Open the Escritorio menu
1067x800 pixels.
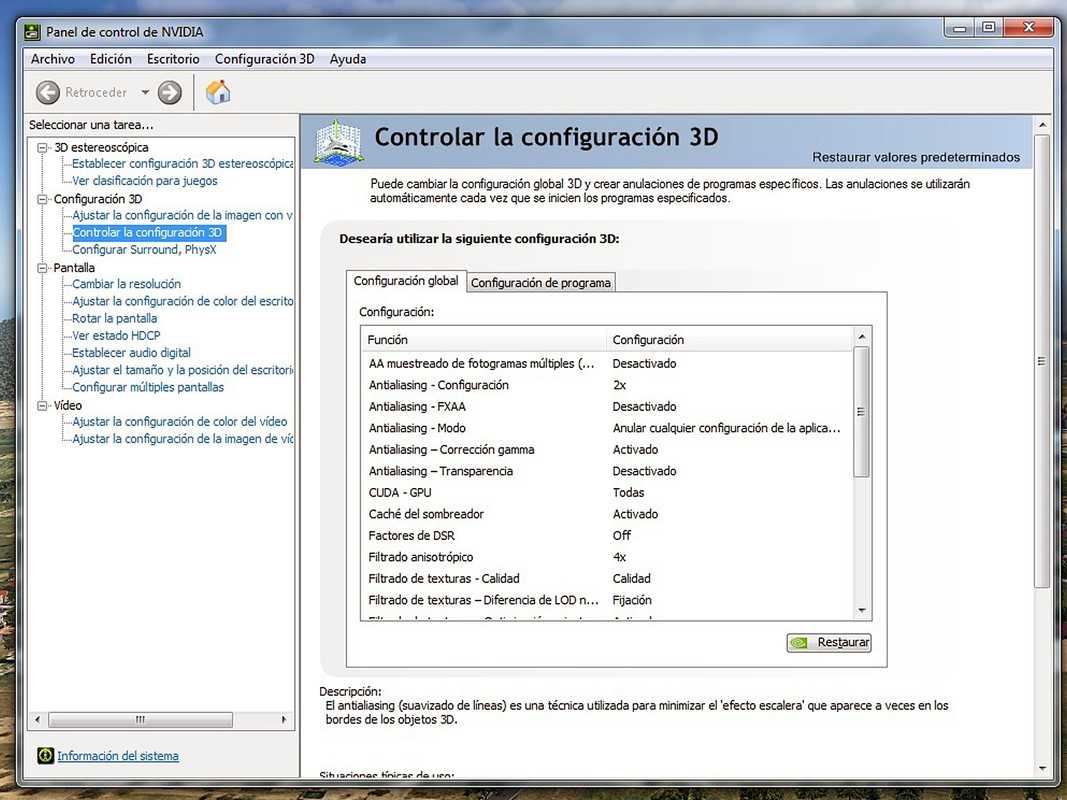[173, 59]
